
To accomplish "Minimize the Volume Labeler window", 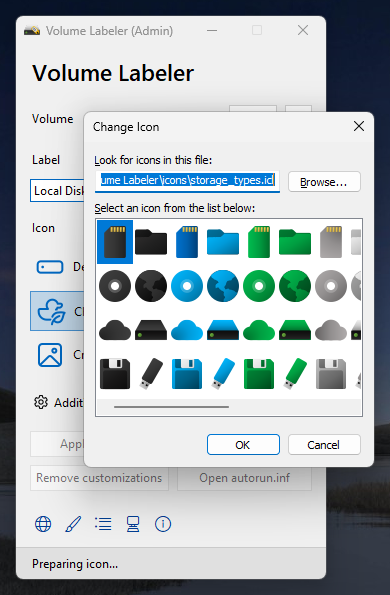I will click(212, 30).
